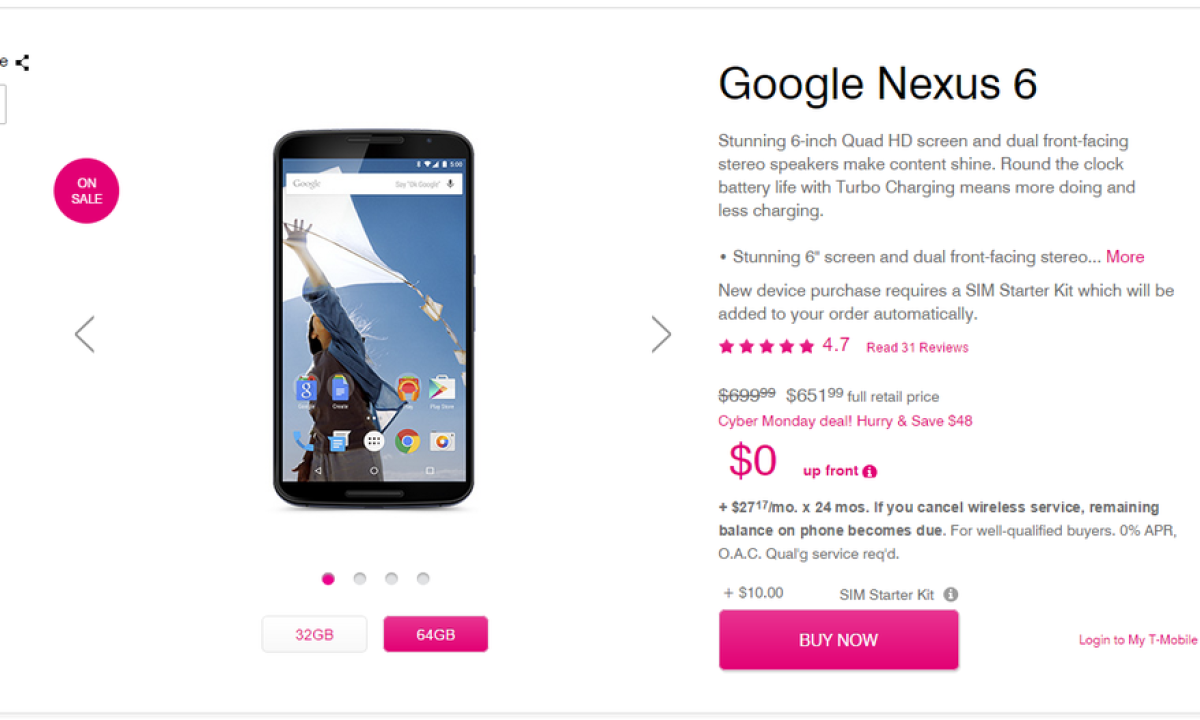Open the SIM Starter Kit info icon
1200x720 pixels.
(951, 594)
